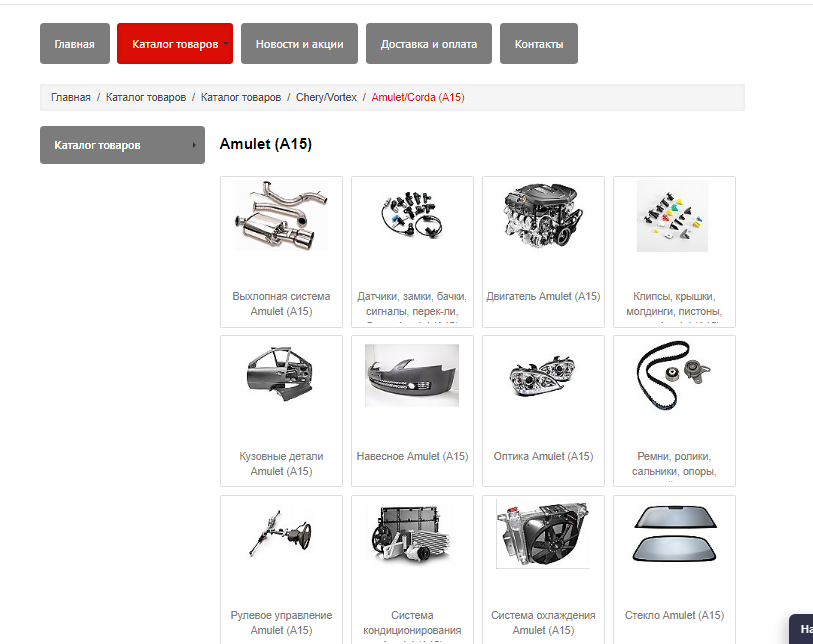Go to Новости и акции page
Viewport: 813px width, 644px height.
point(299,44)
